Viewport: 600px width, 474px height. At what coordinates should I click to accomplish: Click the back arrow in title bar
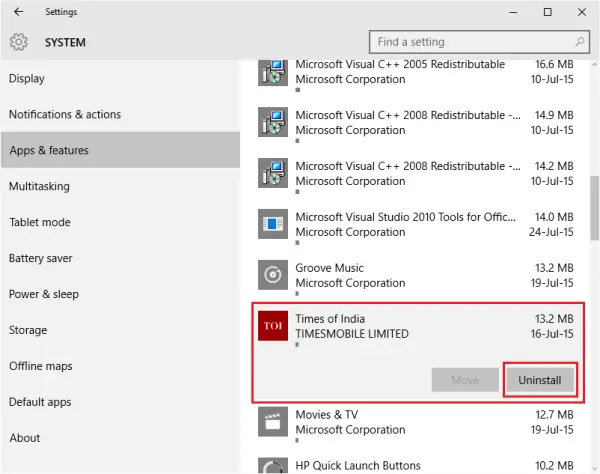[x=18, y=12]
